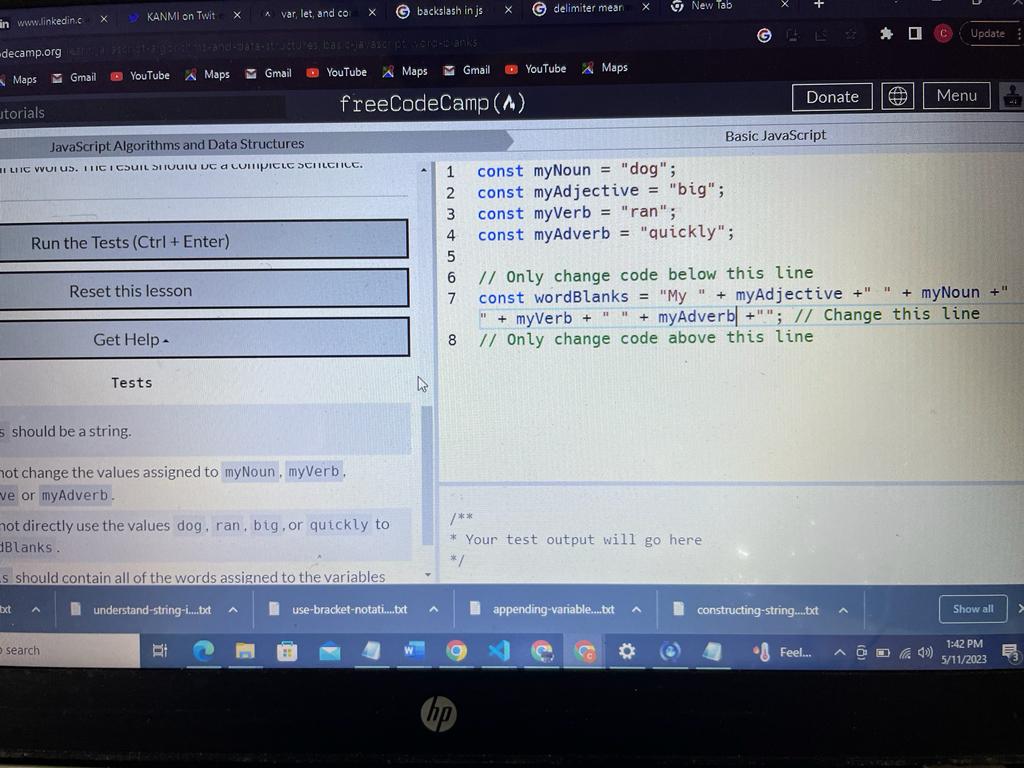
Task: Close the delimiter meaning tab
Action: 645,7
